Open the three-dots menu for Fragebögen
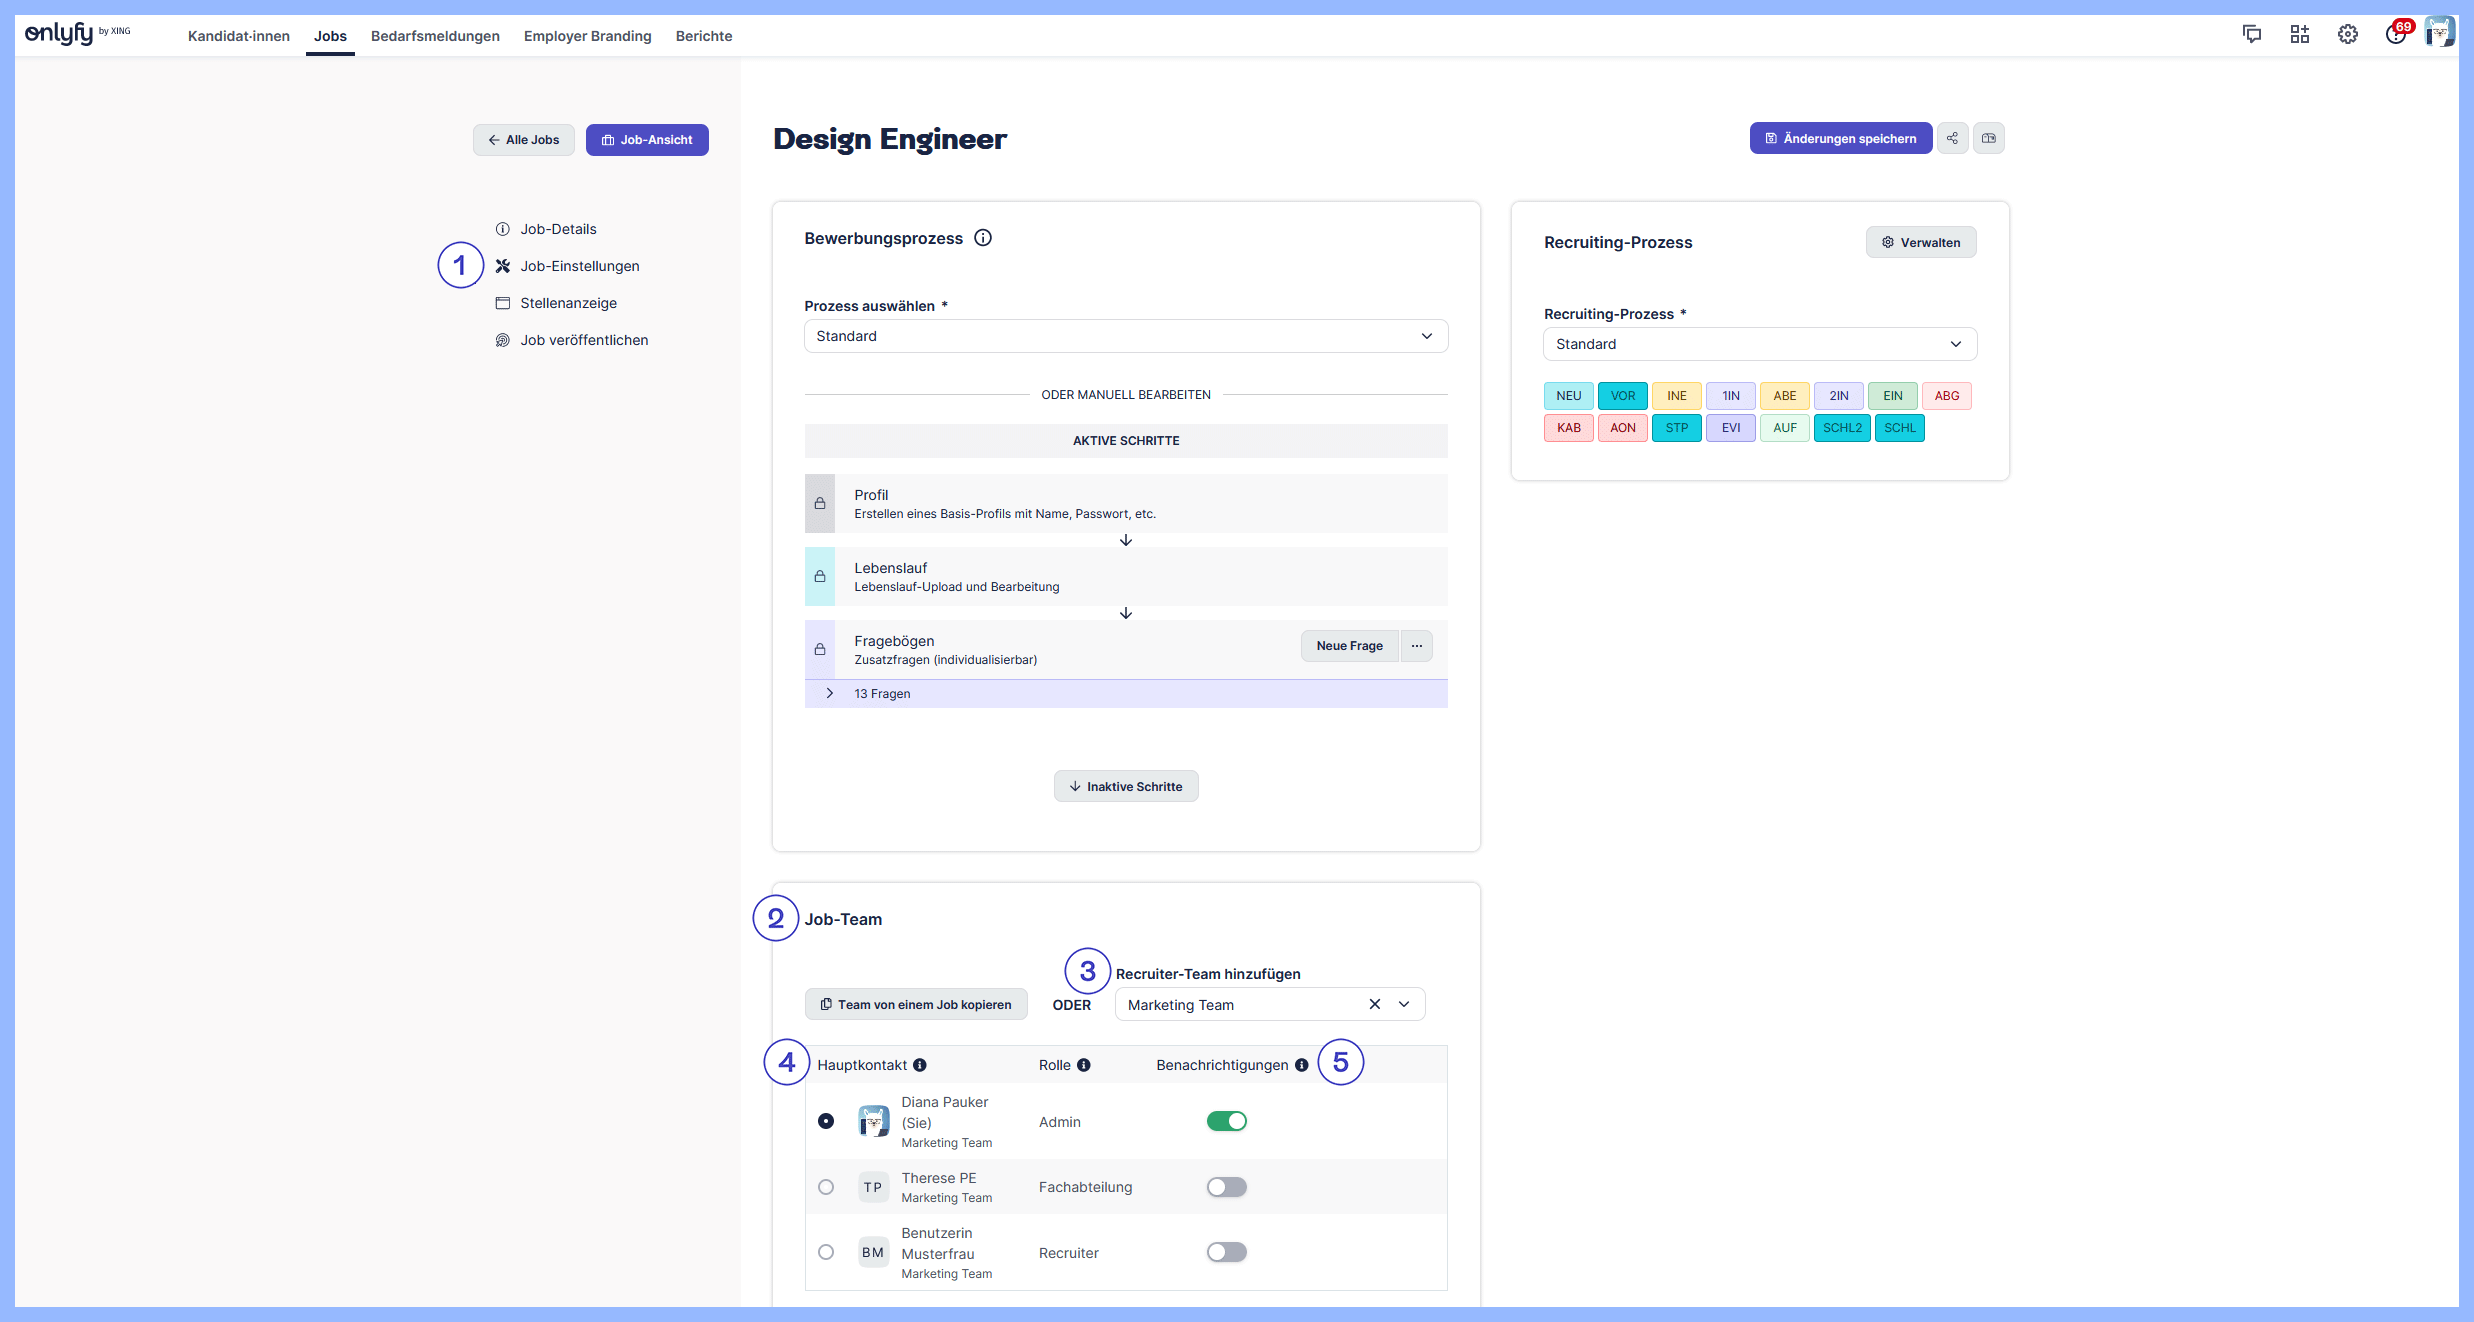This screenshot has height=1322, width=2474. [x=1416, y=646]
